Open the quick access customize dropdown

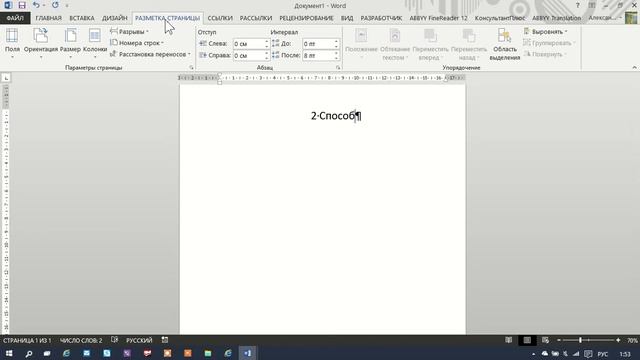tap(67, 6)
